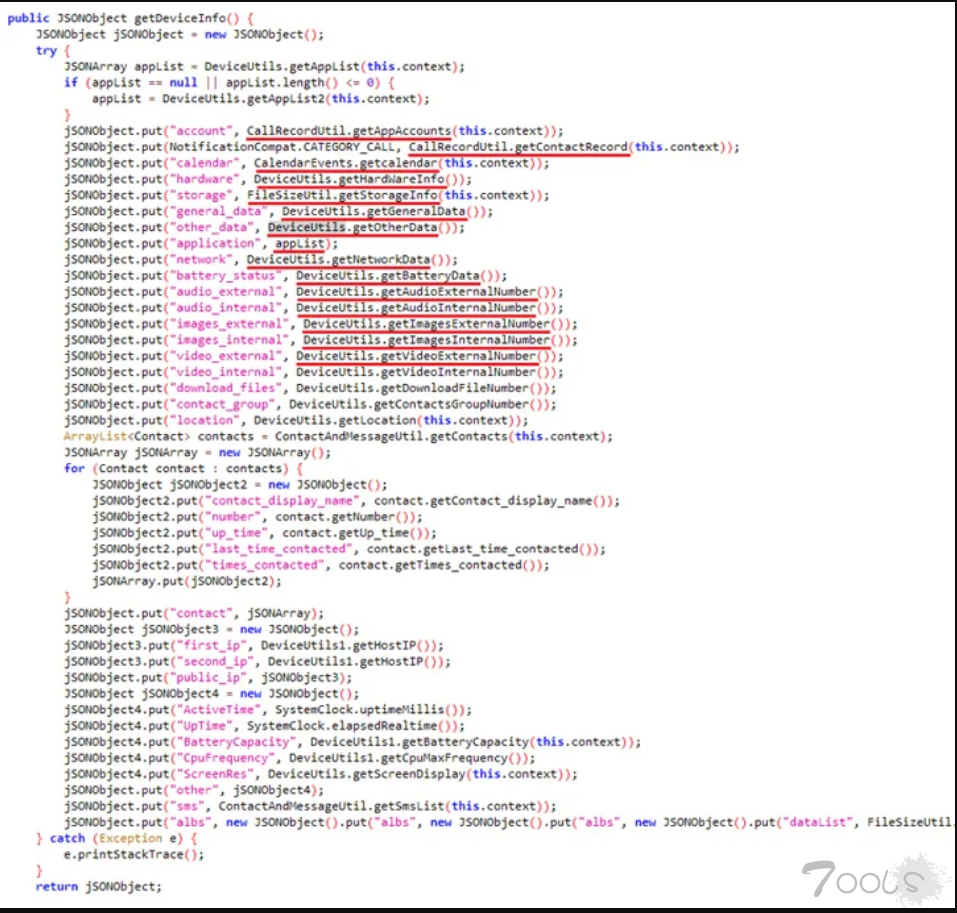Click DeviceUtils.getVideoExternalNumber call
957x913 pixels.
pyautogui.click(x=416, y=356)
